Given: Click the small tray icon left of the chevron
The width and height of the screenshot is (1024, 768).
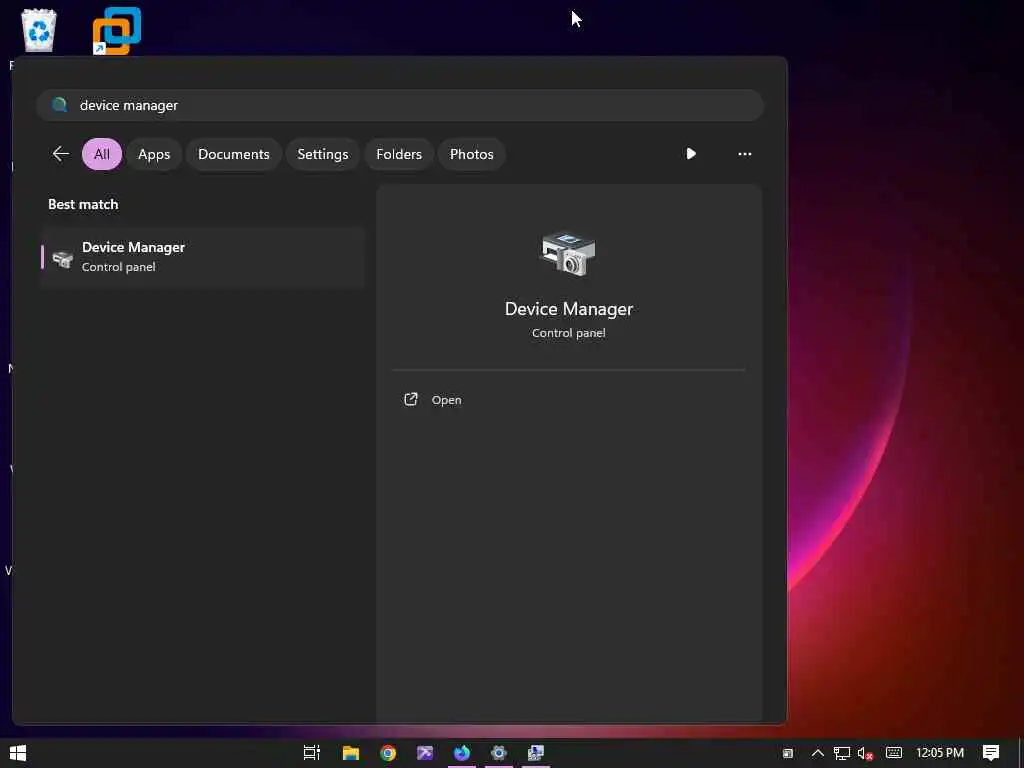Looking at the screenshot, I should [x=788, y=754].
